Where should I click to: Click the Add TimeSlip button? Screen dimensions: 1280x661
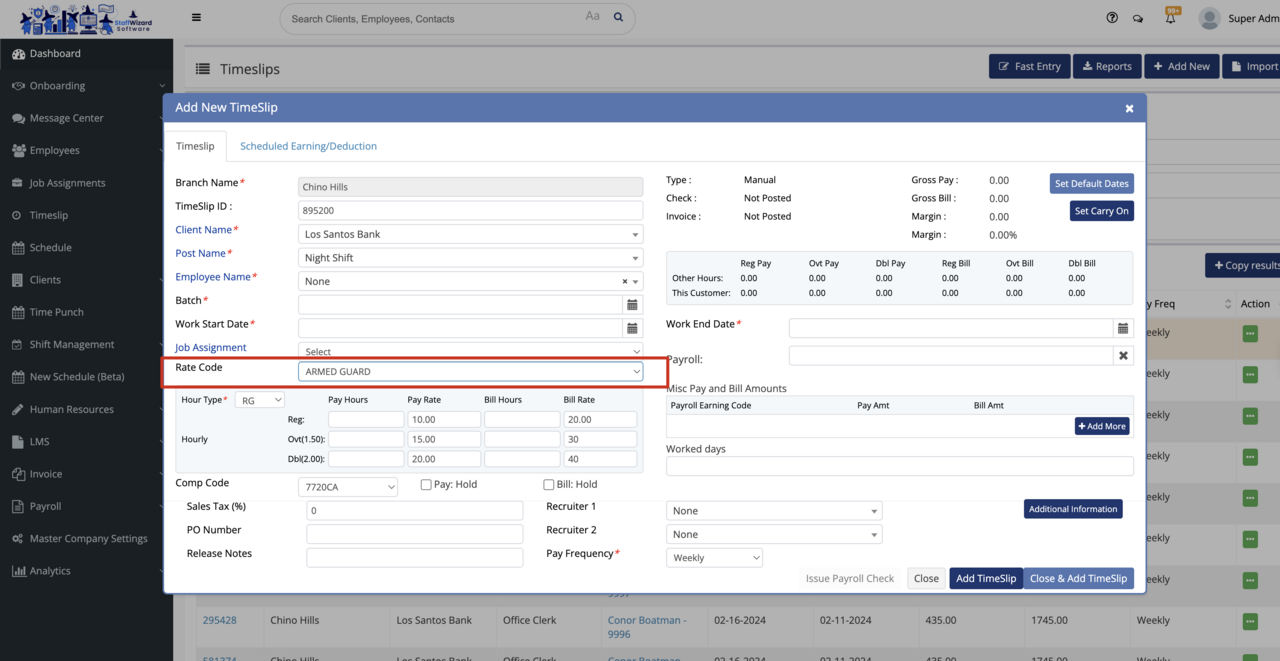(x=985, y=579)
